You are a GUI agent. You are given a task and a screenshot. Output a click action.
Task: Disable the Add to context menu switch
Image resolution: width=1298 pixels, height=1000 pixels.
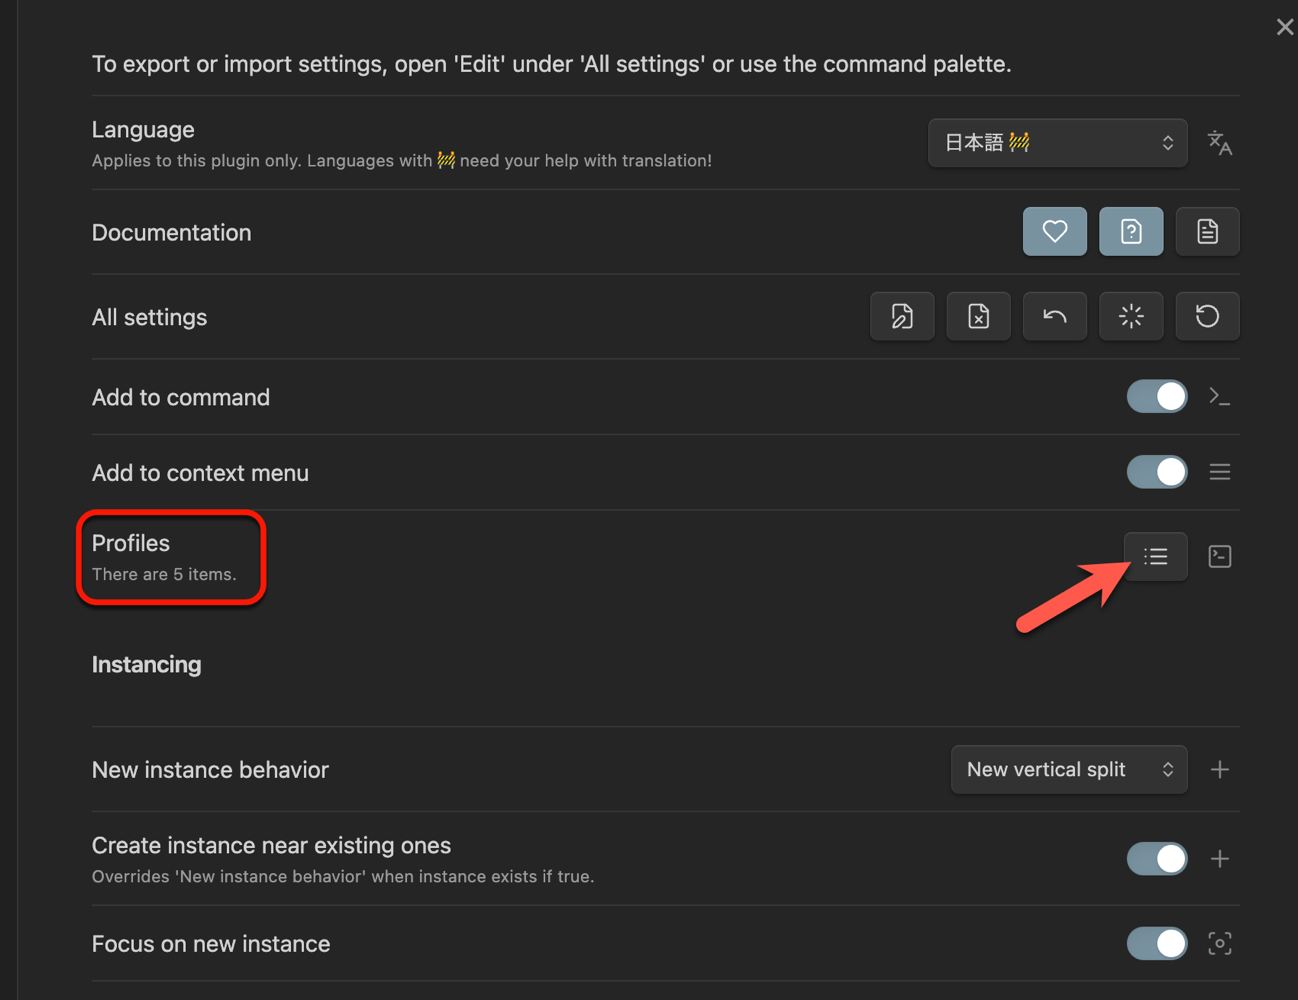pos(1156,472)
